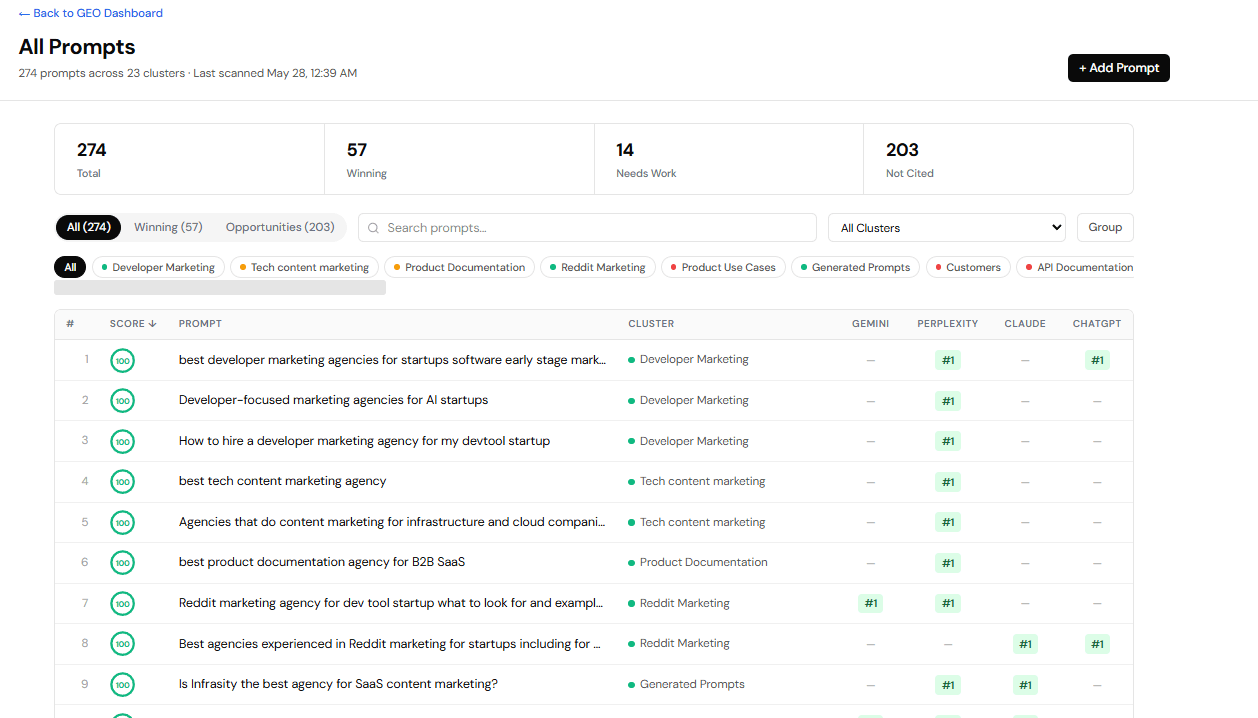
Task: Click score 100 circle in row 8
Action: (x=122, y=644)
